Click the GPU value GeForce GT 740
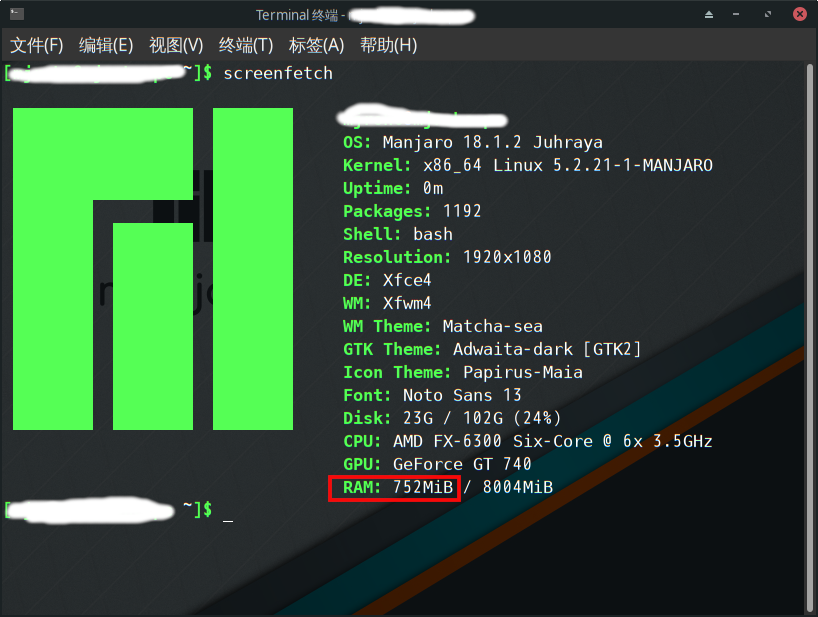The height and width of the screenshot is (617, 818). [x=462, y=464]
